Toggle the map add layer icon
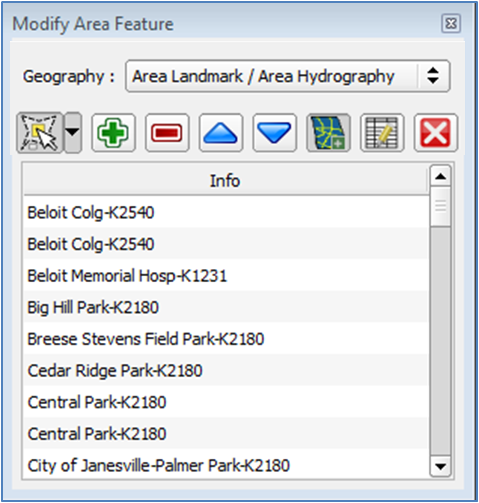479x503 pixels. click(328, 133)
